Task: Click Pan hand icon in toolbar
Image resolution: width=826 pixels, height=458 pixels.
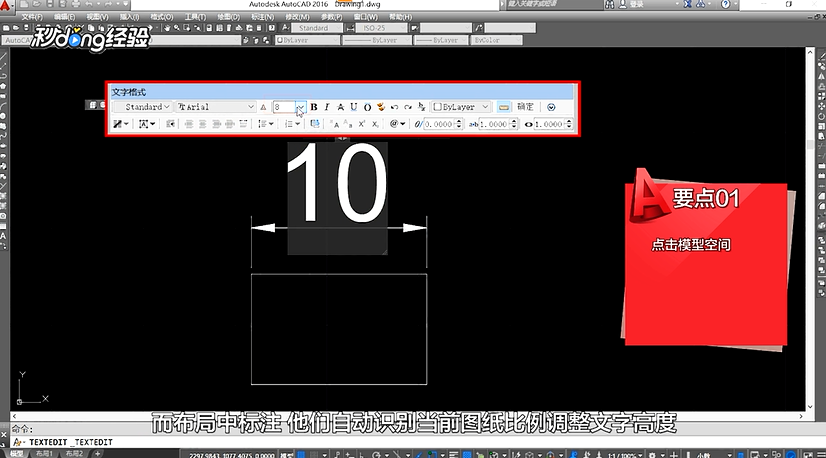Action: (167, 28)
